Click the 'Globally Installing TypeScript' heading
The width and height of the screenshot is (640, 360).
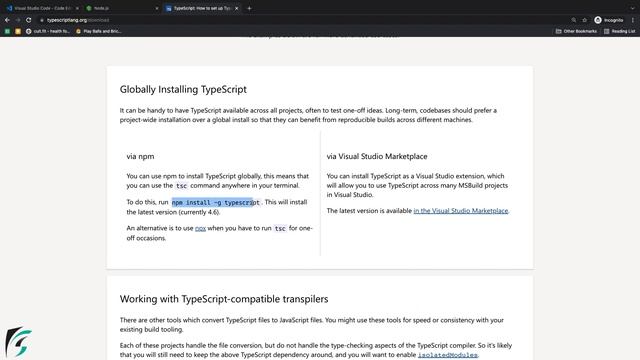click(183, 89)
